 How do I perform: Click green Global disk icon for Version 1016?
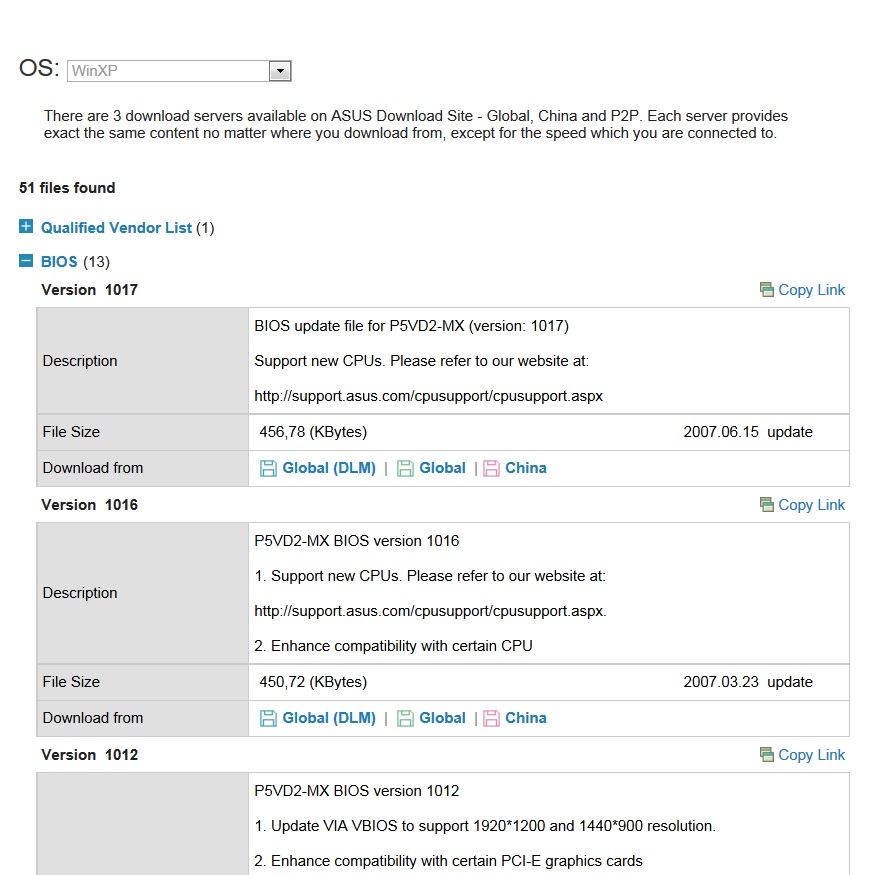click(405, 719)
